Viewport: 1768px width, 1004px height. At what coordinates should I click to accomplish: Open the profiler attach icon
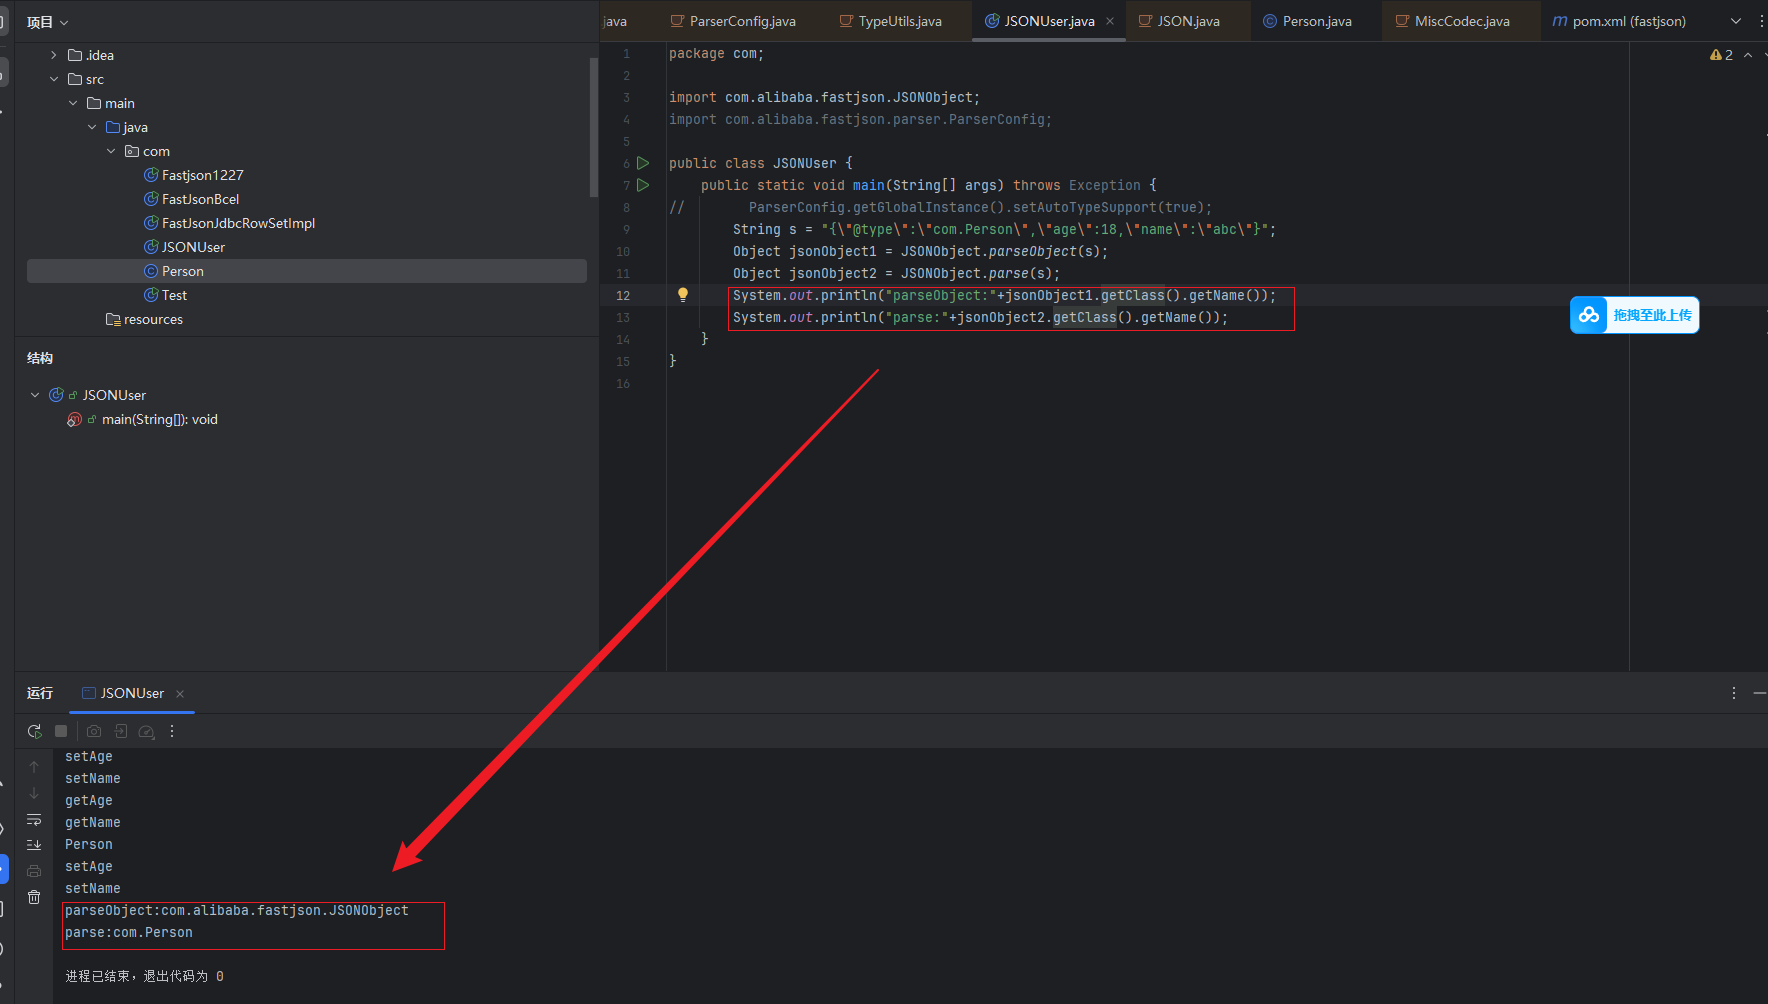[x=147, y=731]
